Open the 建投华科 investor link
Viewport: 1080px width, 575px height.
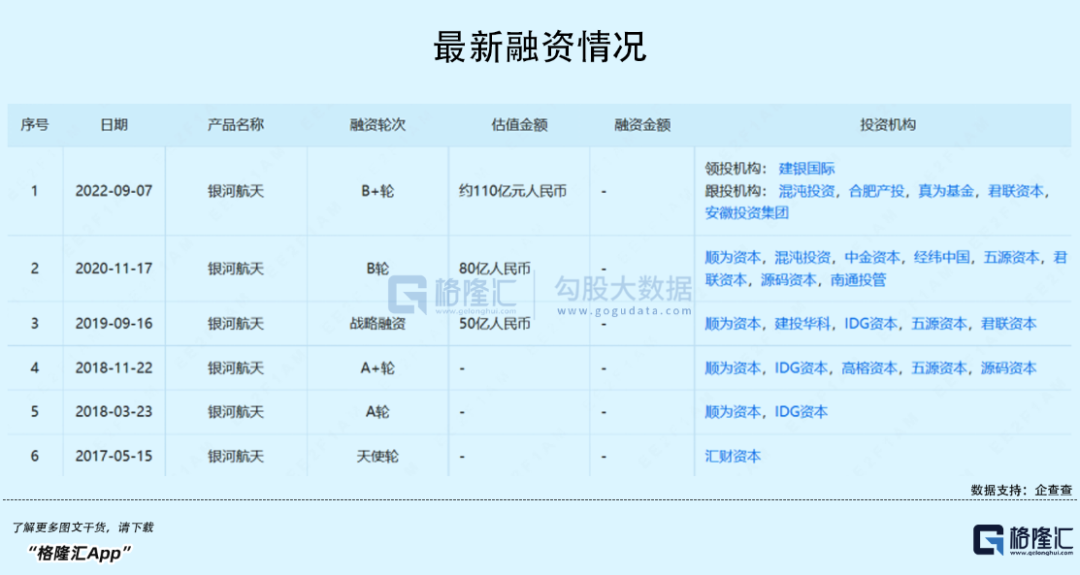pos(802,324)
